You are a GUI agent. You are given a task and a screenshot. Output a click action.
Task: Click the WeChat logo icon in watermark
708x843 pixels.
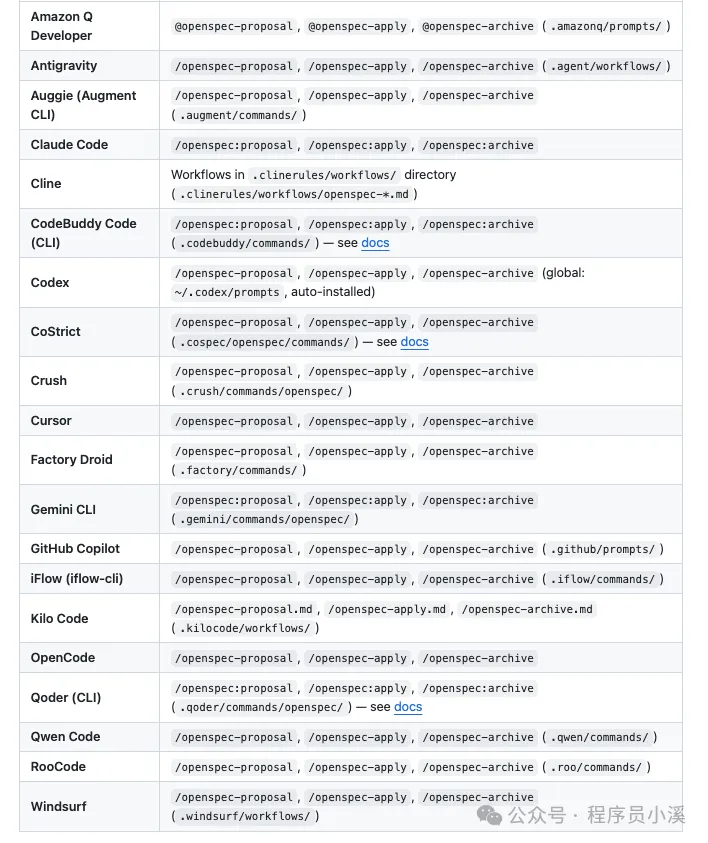click(489, 815)
